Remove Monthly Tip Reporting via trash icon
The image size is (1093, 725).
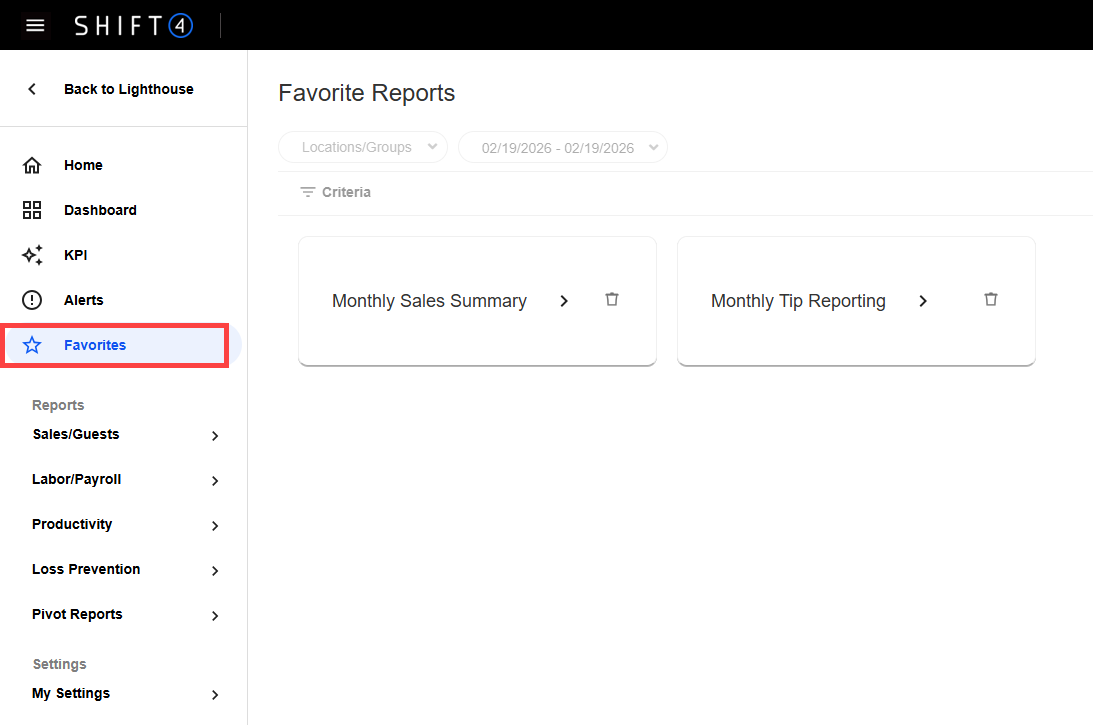991,299
